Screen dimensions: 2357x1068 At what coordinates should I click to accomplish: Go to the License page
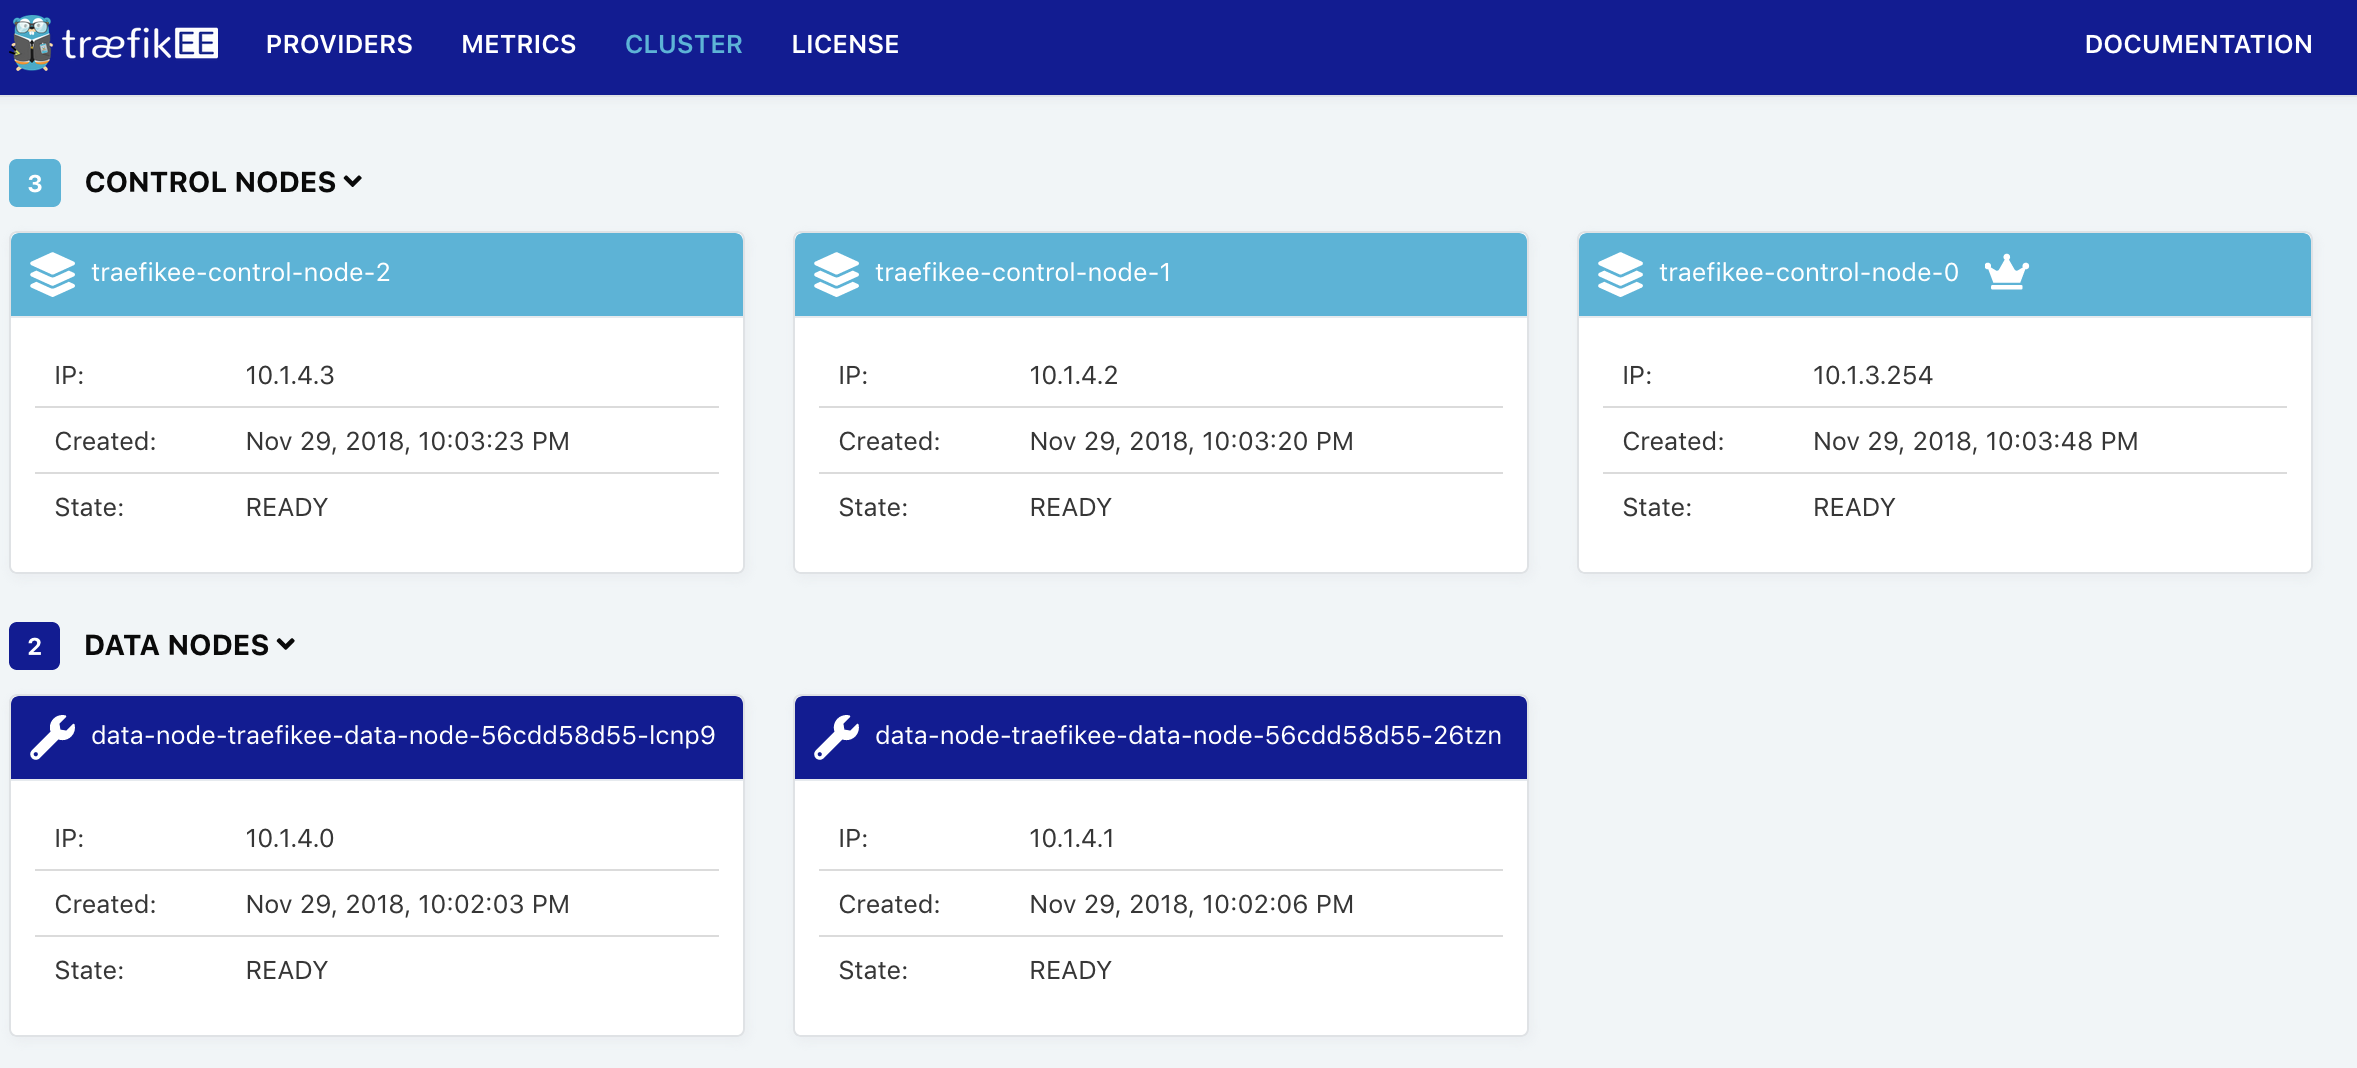845,44
